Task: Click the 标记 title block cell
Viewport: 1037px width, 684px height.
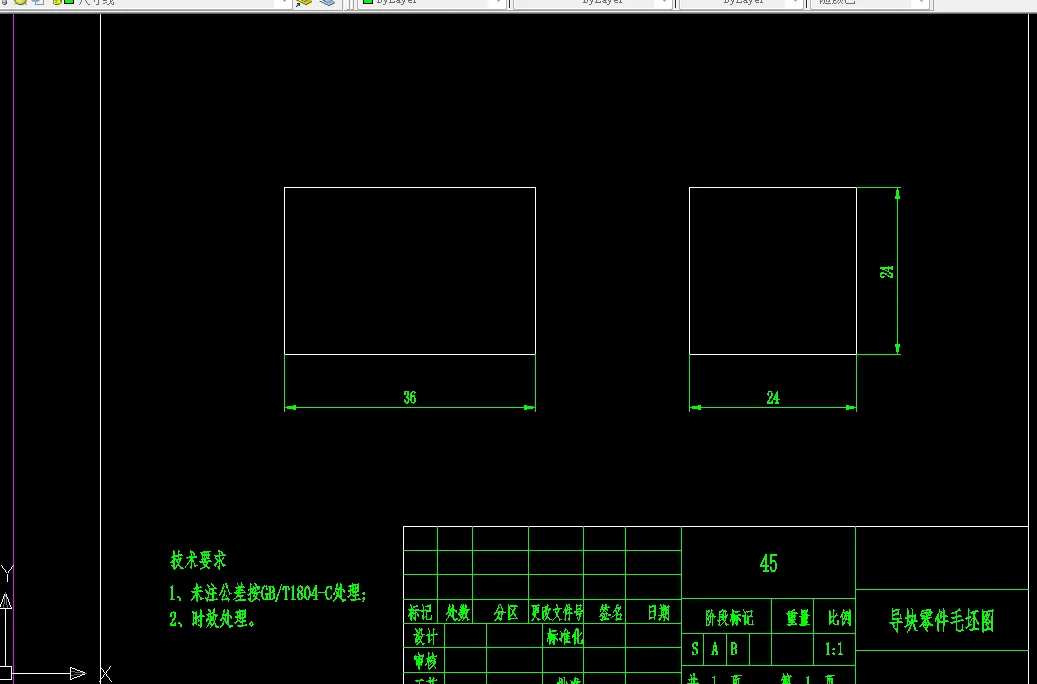Action: pos(420,613)
